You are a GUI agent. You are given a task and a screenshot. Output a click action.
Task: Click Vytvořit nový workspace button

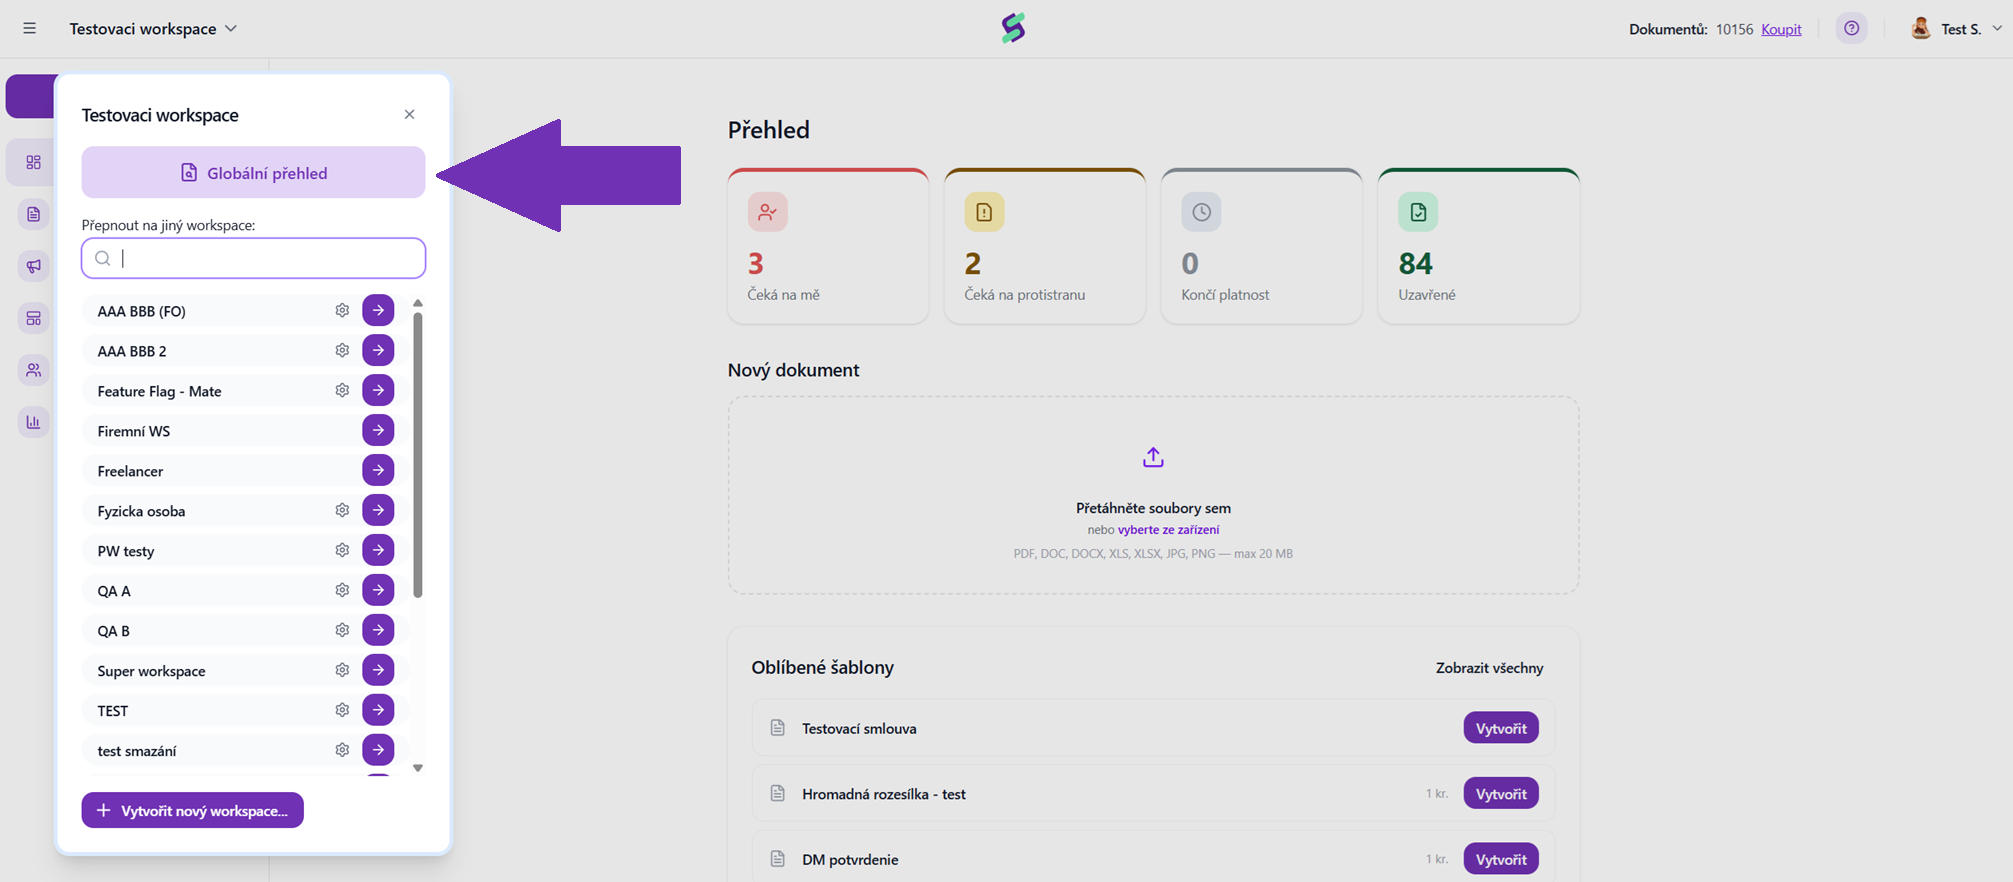click(192, 810)
